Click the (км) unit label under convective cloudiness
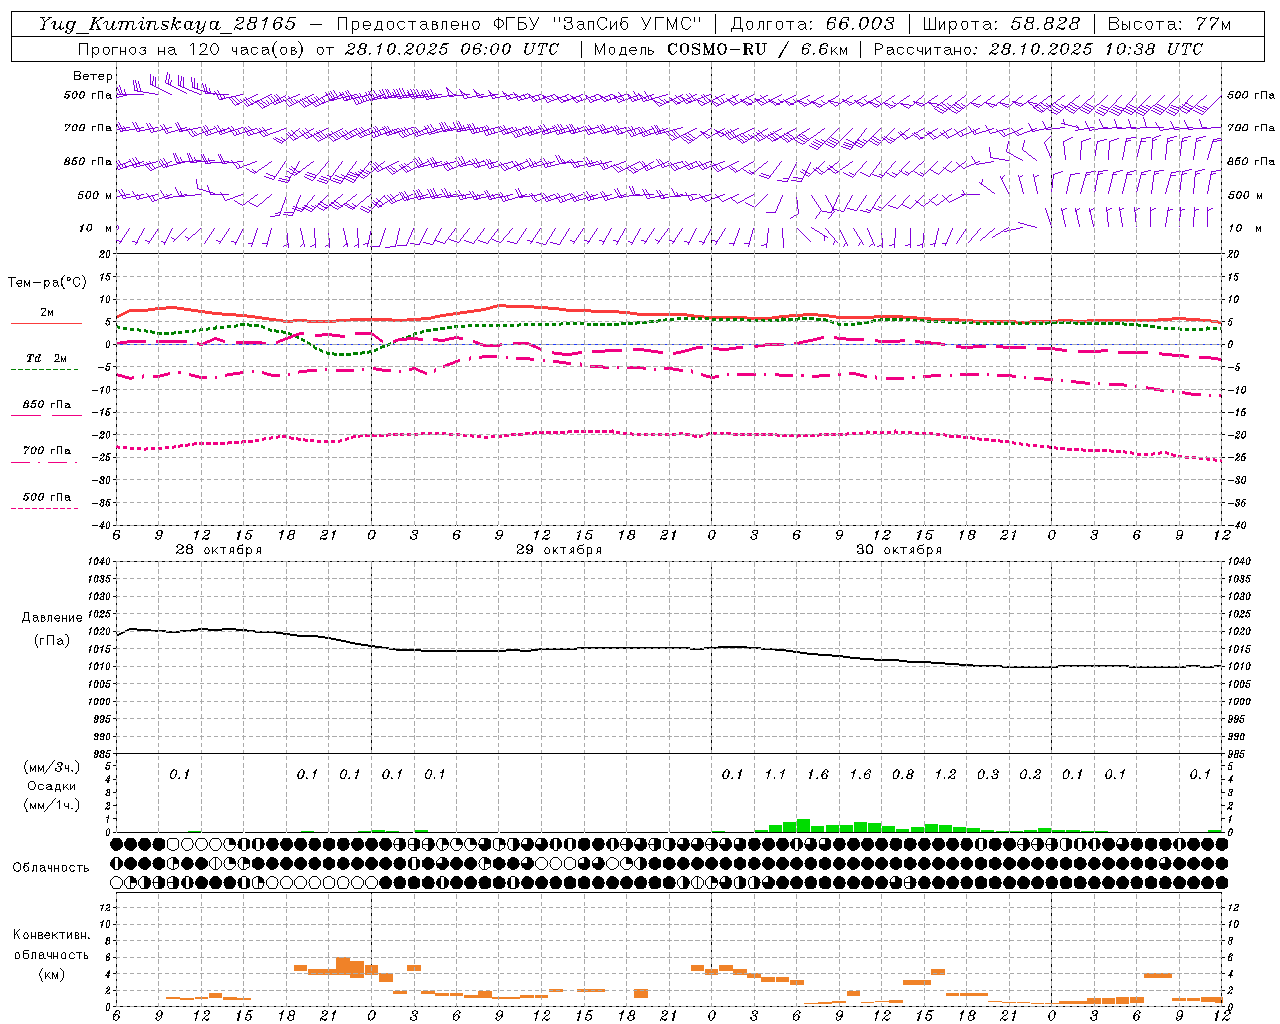1280x1024 pixels. 51,974
